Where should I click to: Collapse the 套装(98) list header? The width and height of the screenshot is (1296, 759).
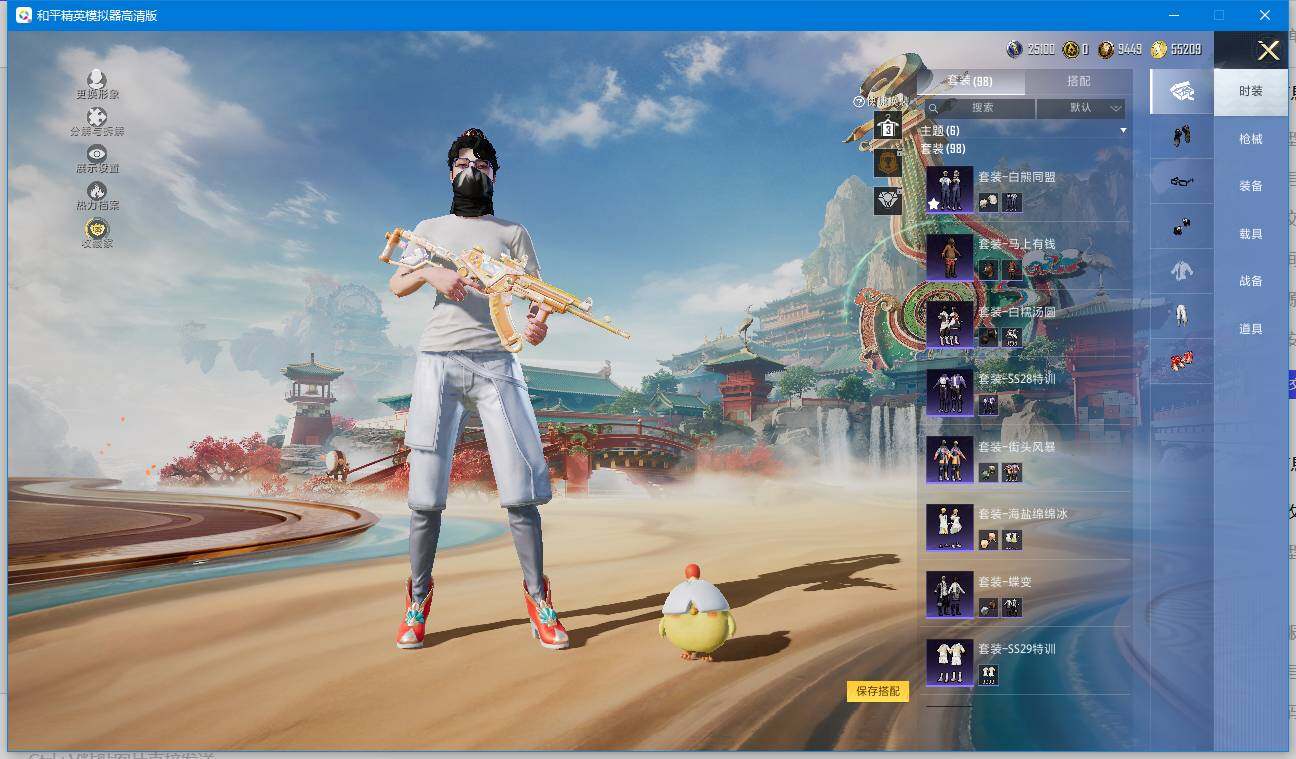tap(942, 149)
